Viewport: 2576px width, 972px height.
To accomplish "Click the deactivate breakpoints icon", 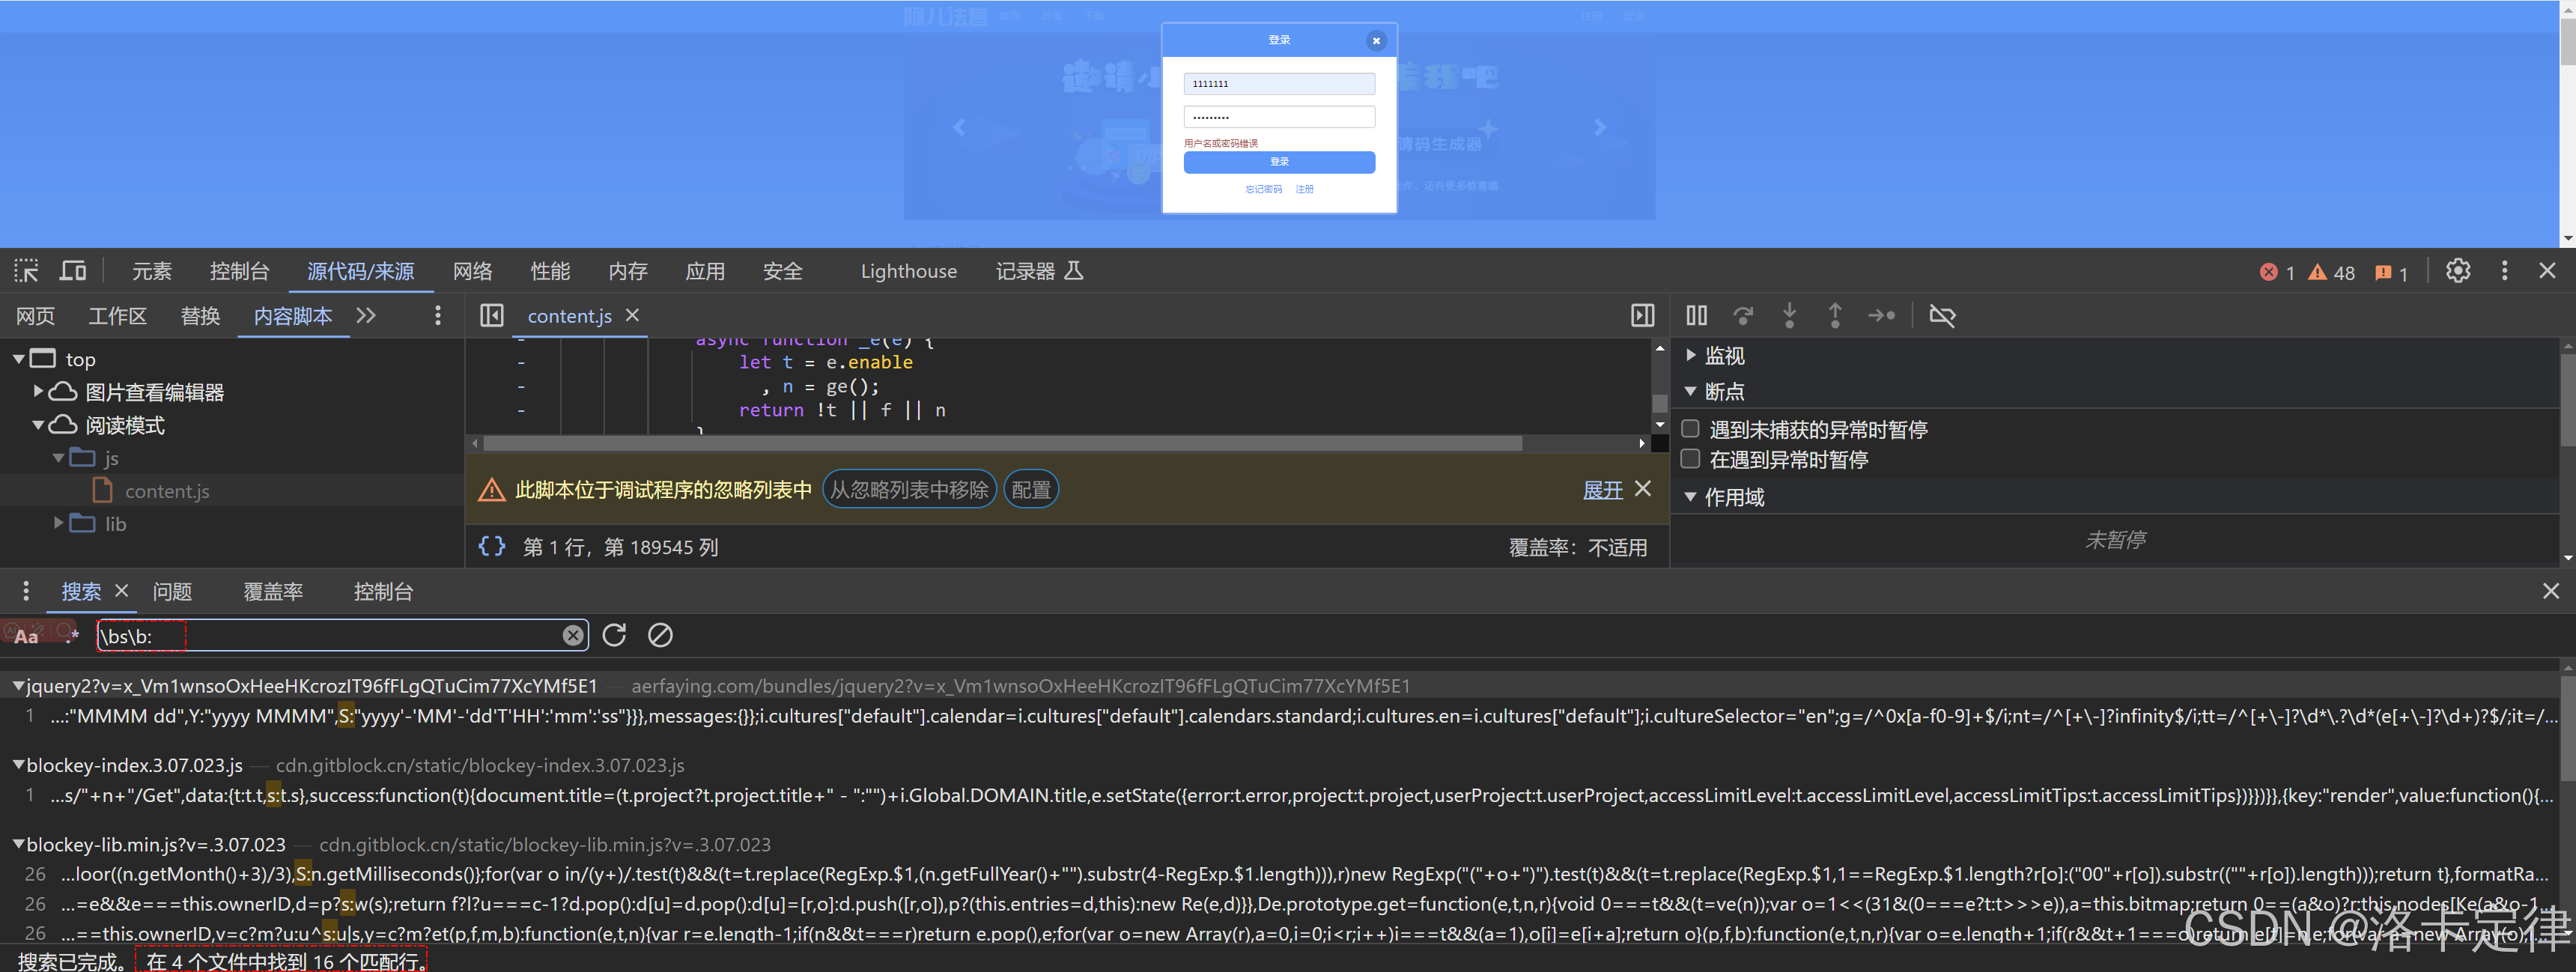I will coord(1942,316).
